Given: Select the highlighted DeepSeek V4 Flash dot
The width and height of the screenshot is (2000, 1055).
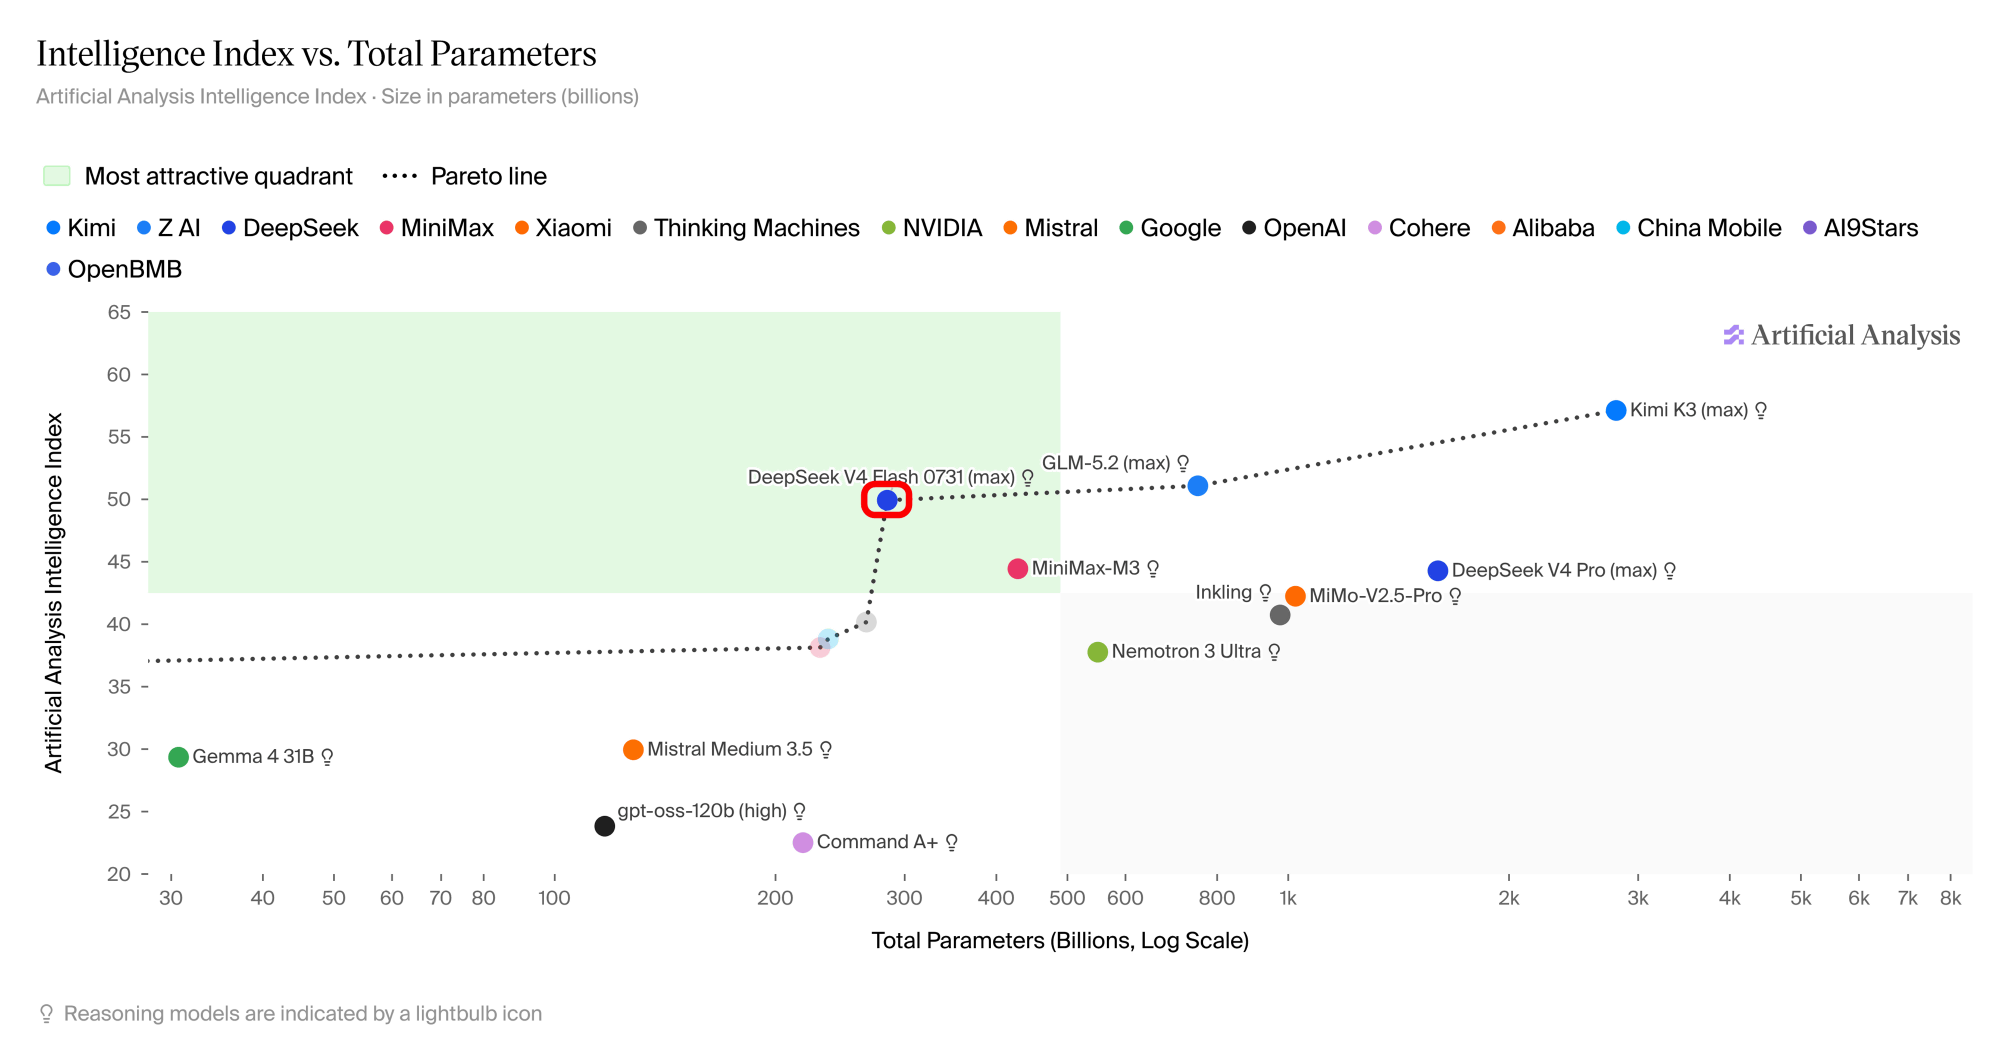Looking at the screenshot, I should coord(887,500).
